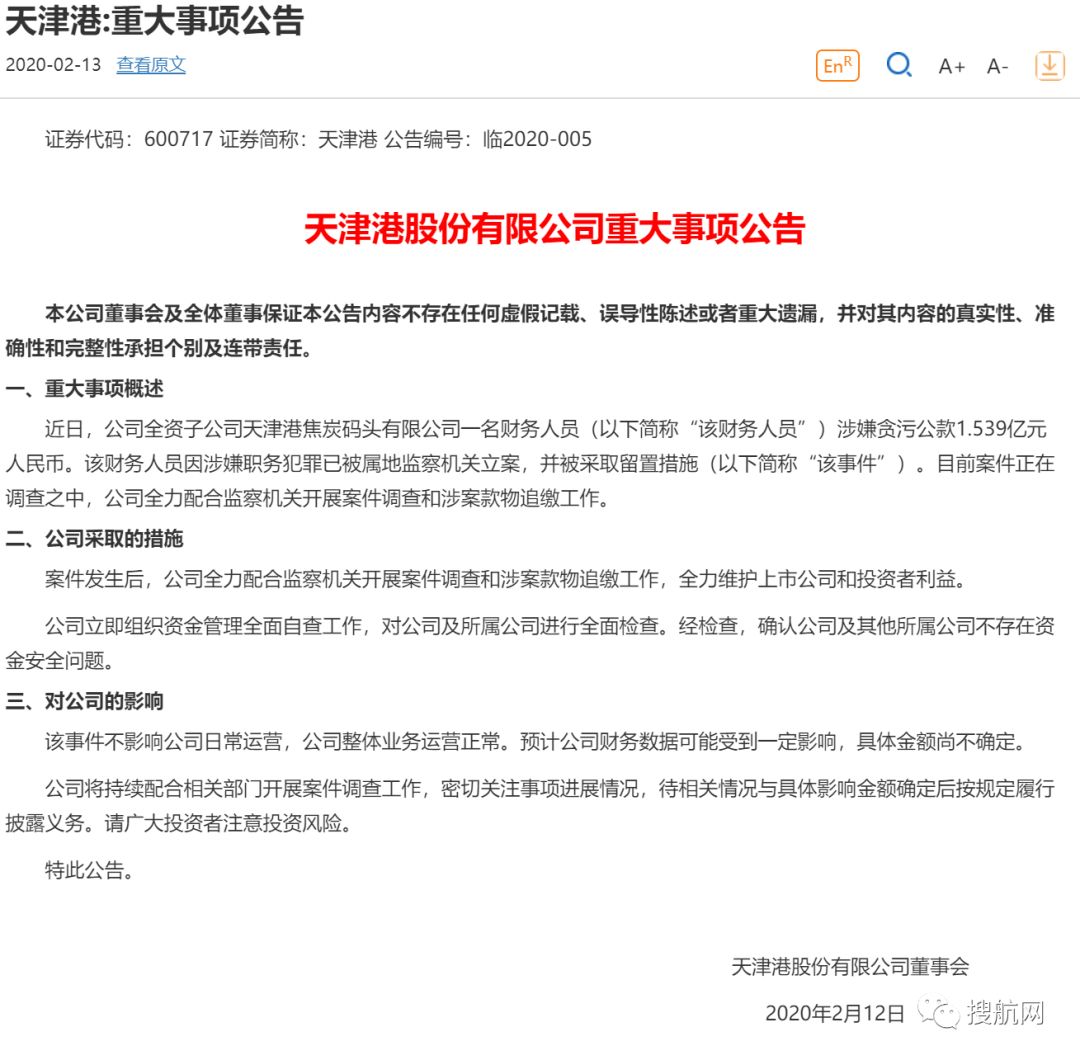Click the bold board guarantee statement paragraph
The height and width of the screenshot is (1060, 1080).
tap(530, 331)
